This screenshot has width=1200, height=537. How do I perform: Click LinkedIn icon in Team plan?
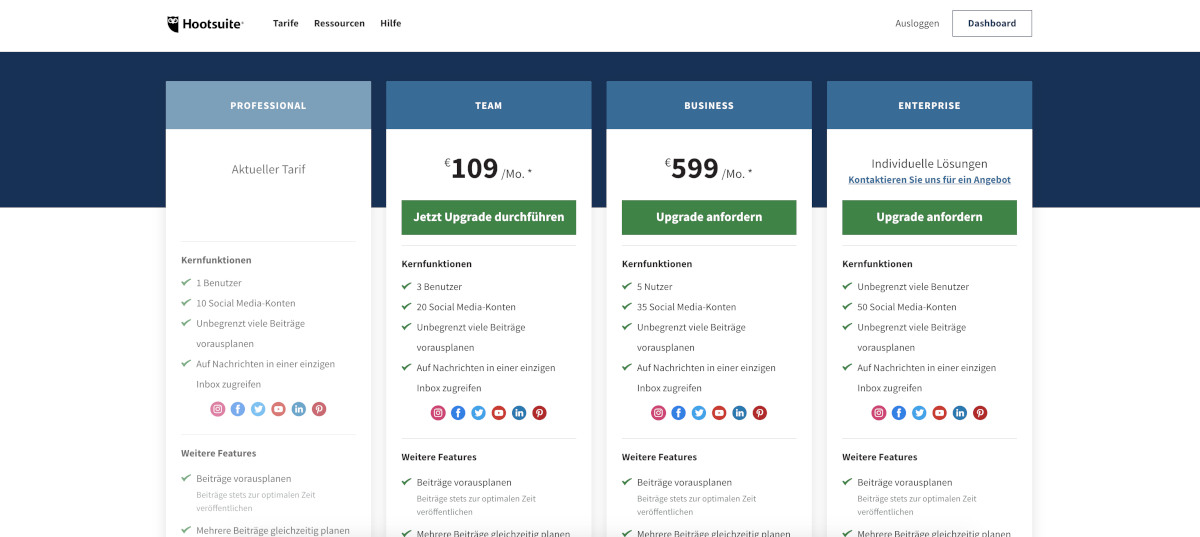point(519,413)
